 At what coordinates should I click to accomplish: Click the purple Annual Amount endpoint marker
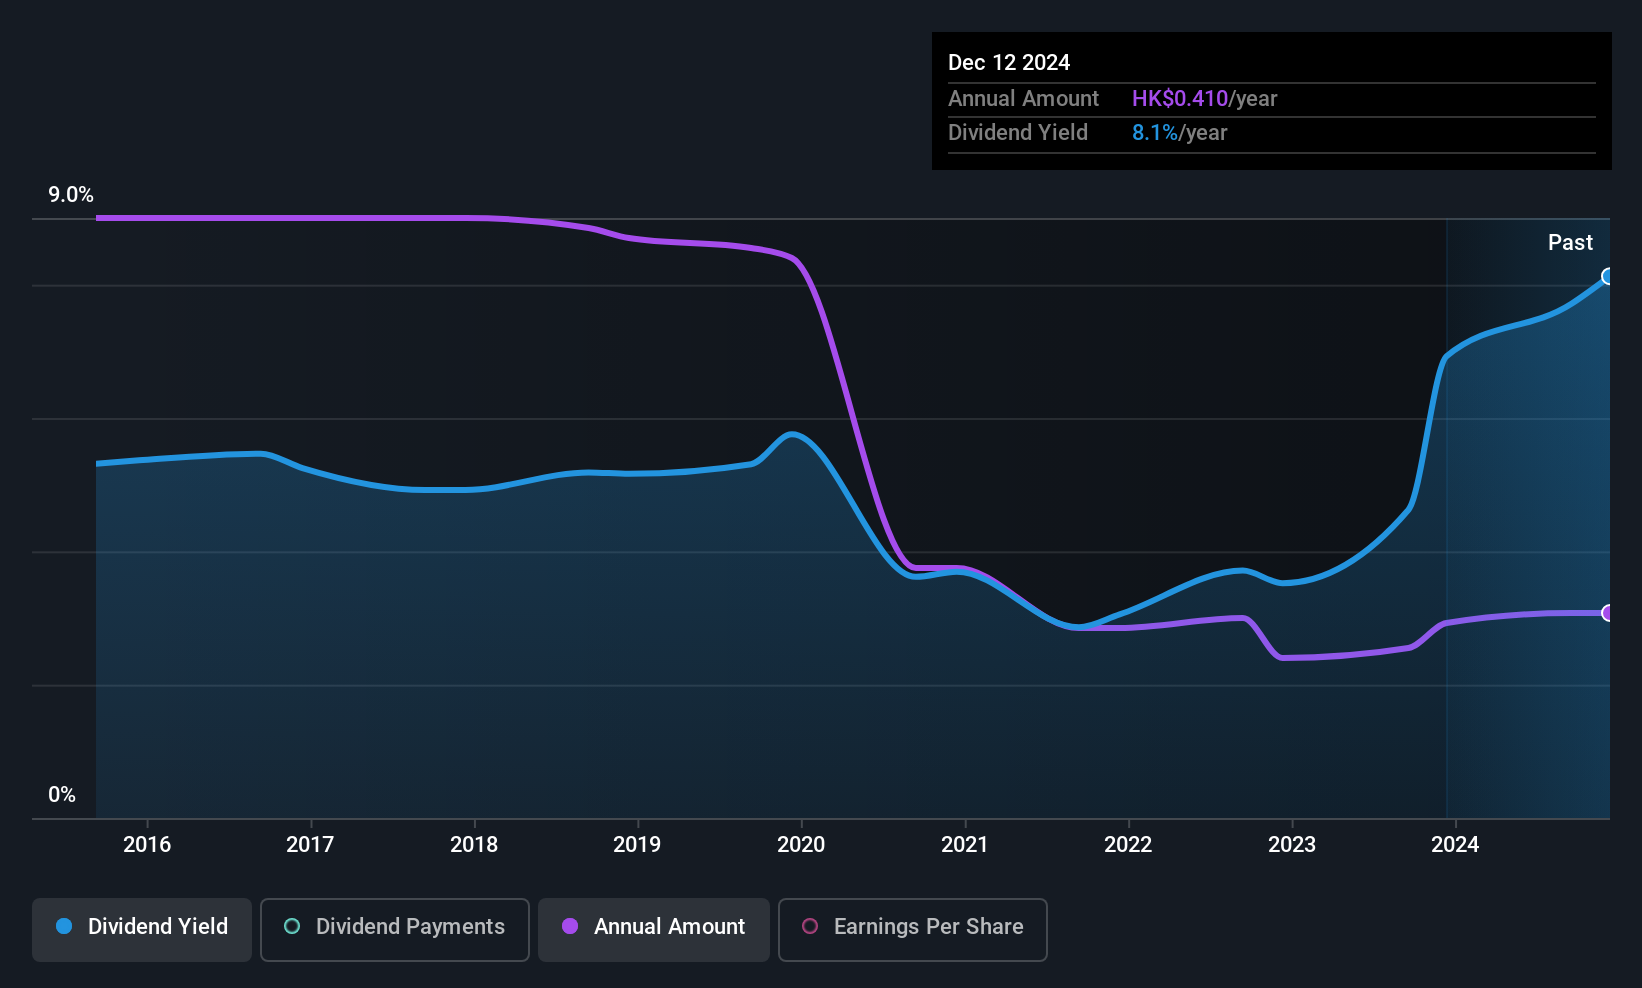[1608, 613]
